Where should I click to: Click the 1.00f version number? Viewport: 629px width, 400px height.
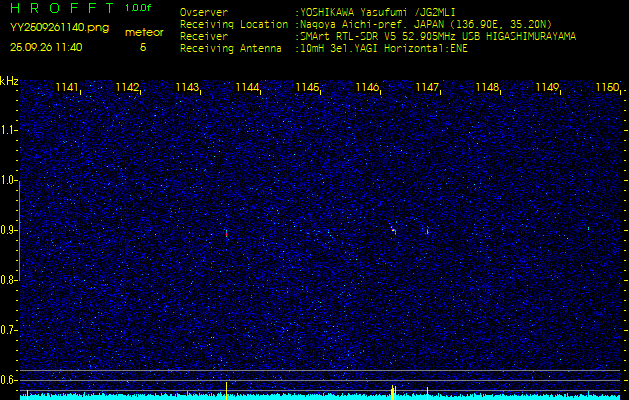139,8
